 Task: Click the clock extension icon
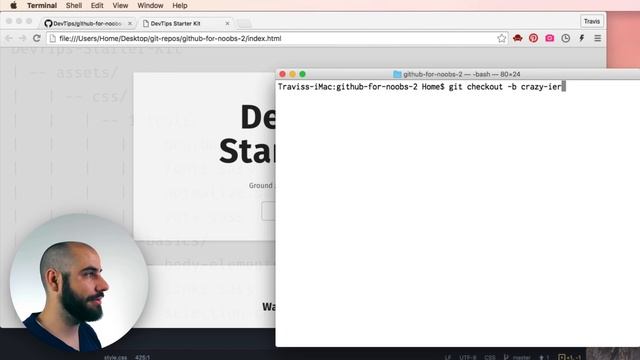point(565,38)
